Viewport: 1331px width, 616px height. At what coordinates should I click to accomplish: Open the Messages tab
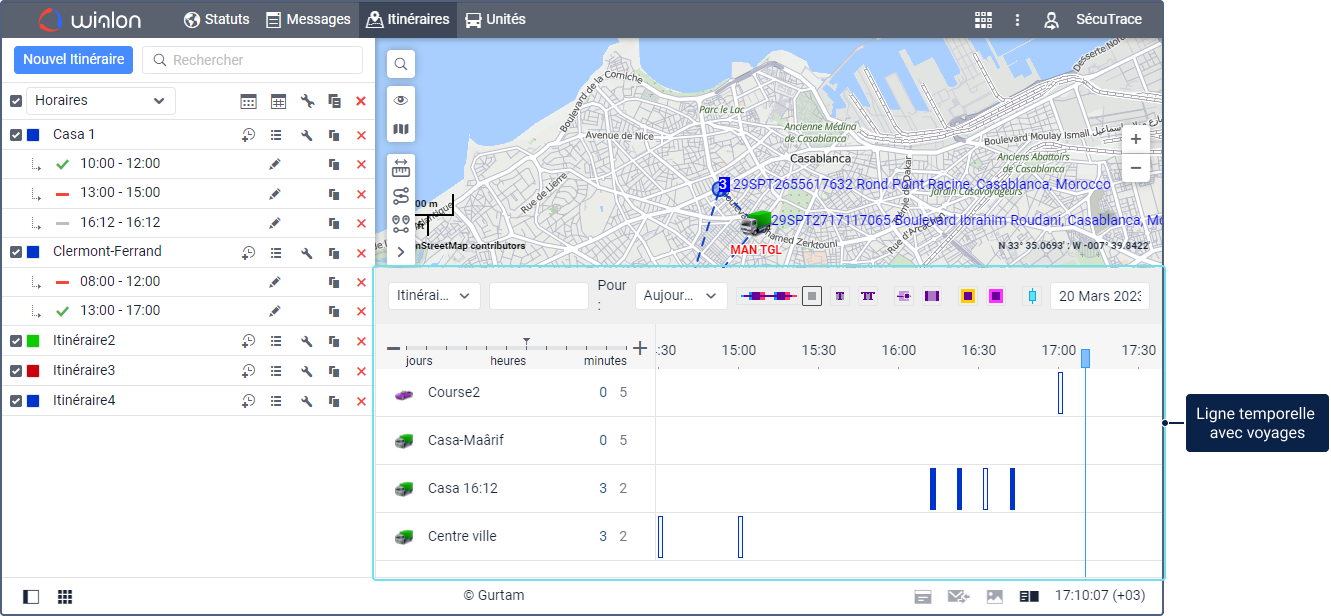(x=309, y=20)
